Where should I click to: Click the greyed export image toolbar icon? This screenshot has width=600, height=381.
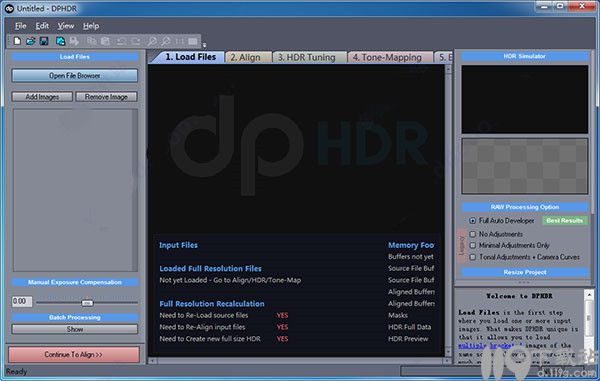(74, 41)
